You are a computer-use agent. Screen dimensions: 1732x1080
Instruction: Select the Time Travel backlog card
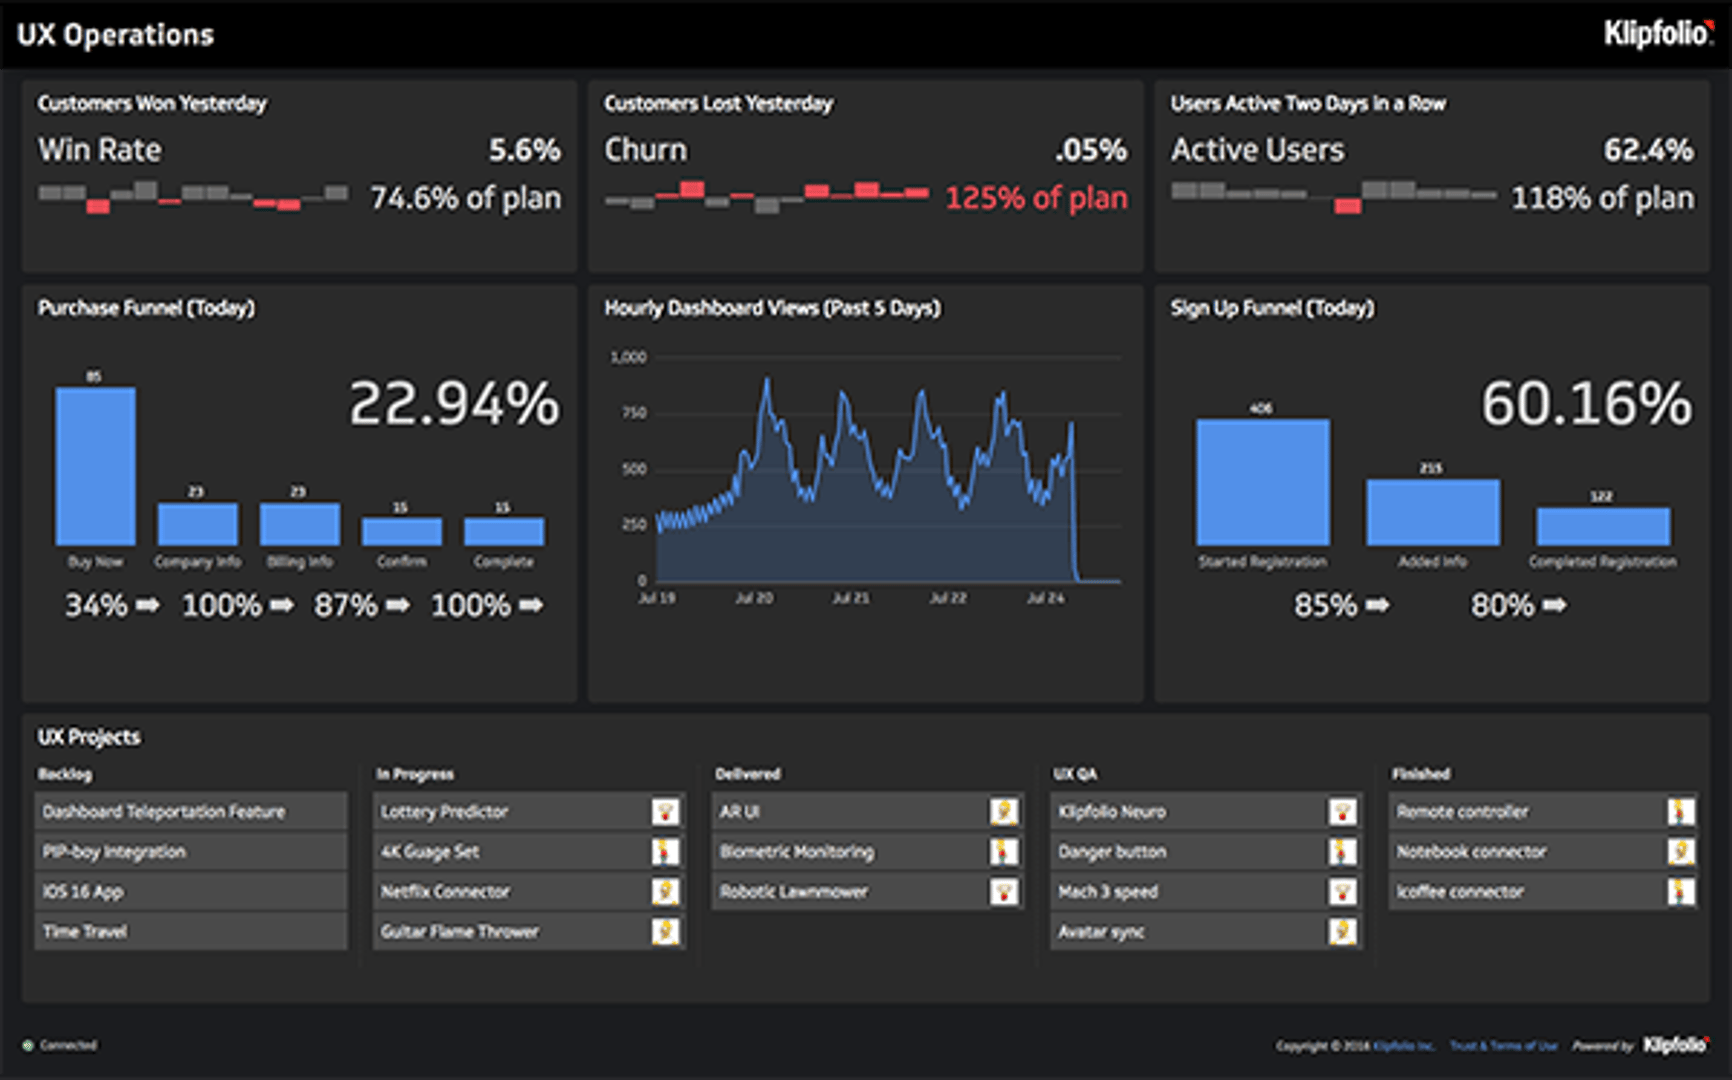point(190,931)
